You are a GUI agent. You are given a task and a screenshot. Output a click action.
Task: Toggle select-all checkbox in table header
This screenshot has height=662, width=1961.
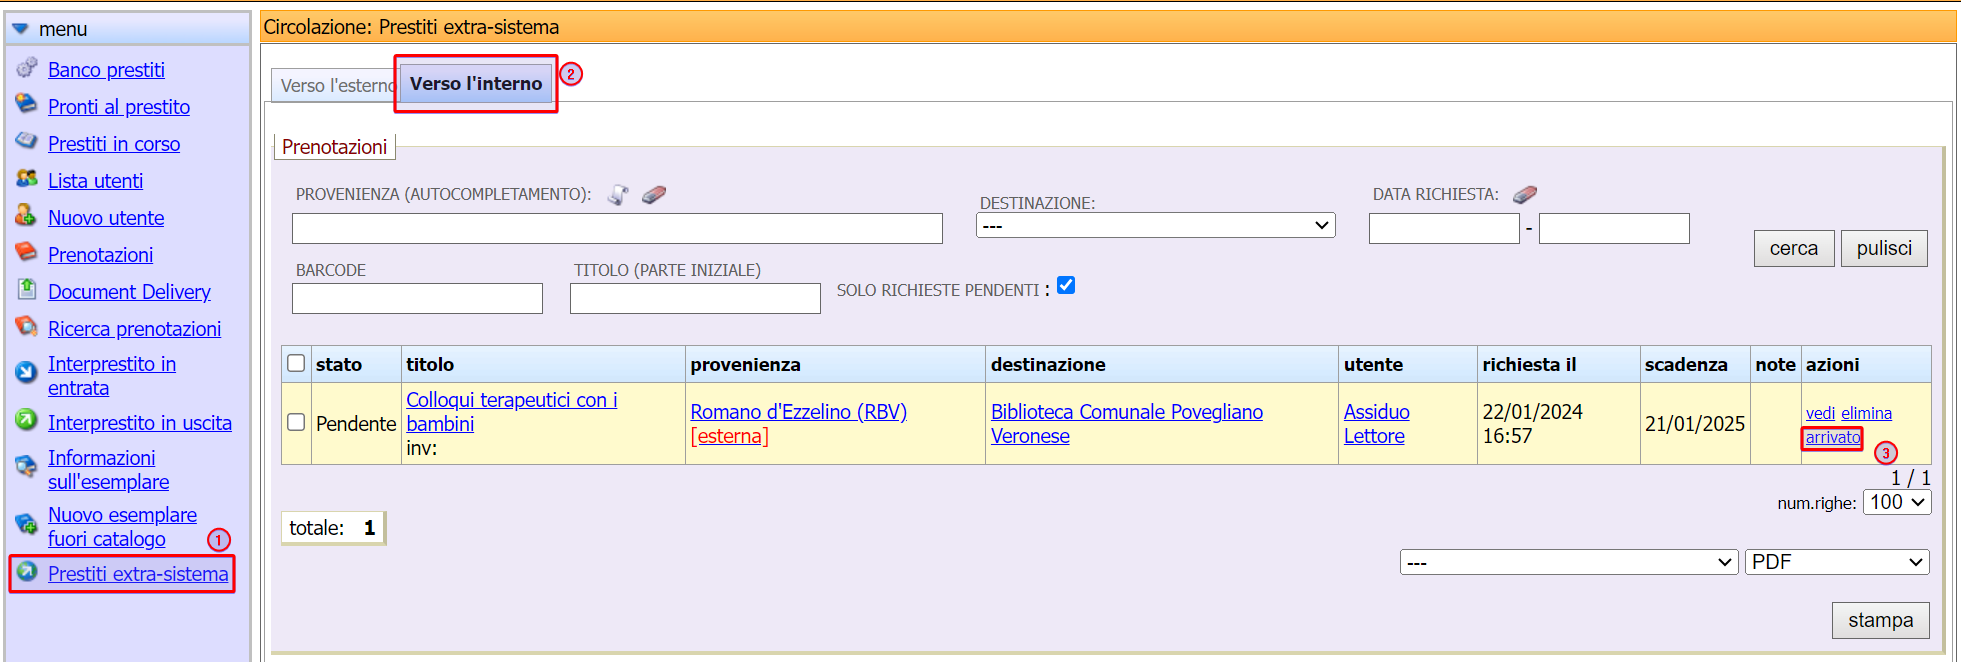pos(296,363)
